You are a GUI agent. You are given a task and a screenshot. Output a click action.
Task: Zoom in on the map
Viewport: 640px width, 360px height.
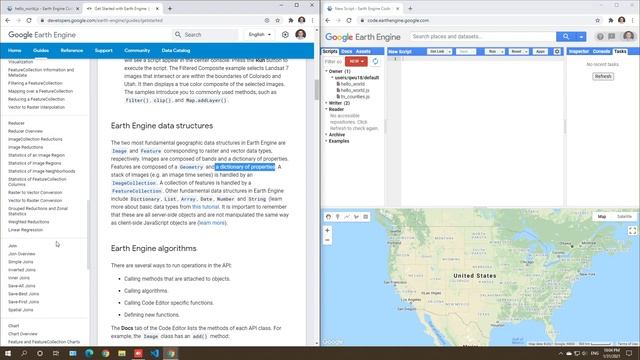point(327,231)
